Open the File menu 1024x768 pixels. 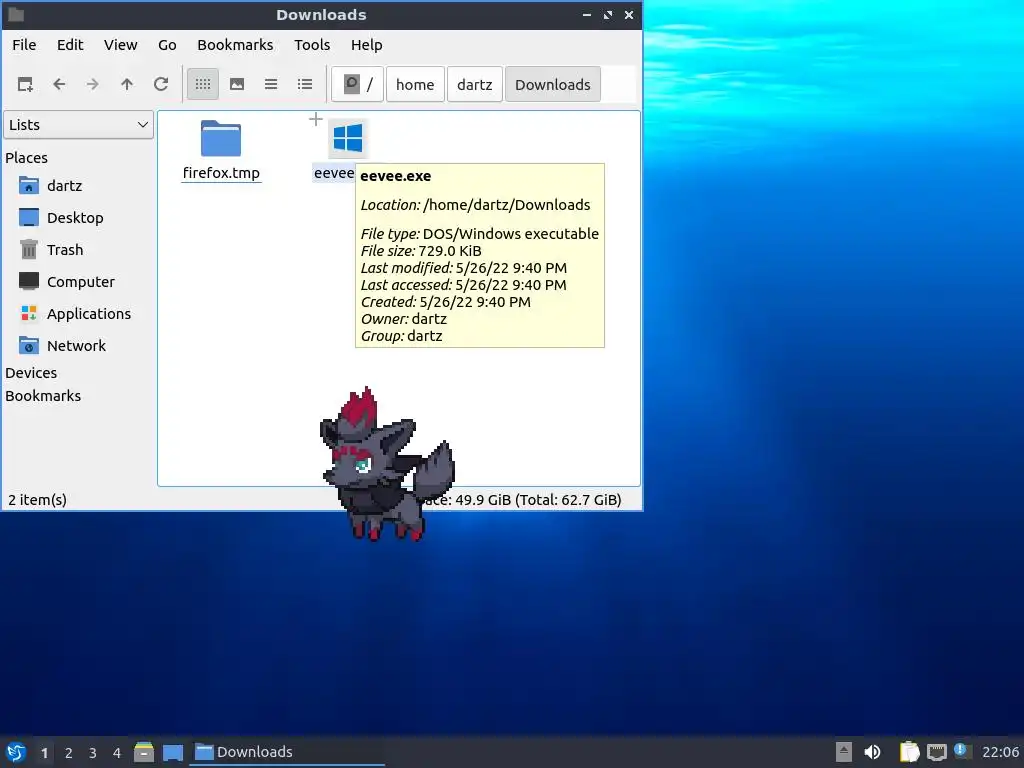(x=24, y=45)
